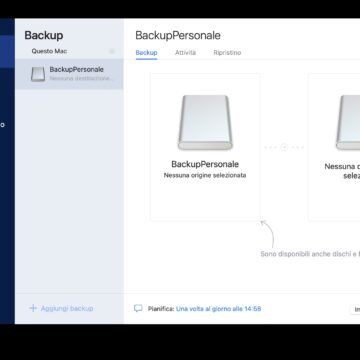Click the Questo Mac label
Viewport: 360px width, 360px height.
pos(49,51)
